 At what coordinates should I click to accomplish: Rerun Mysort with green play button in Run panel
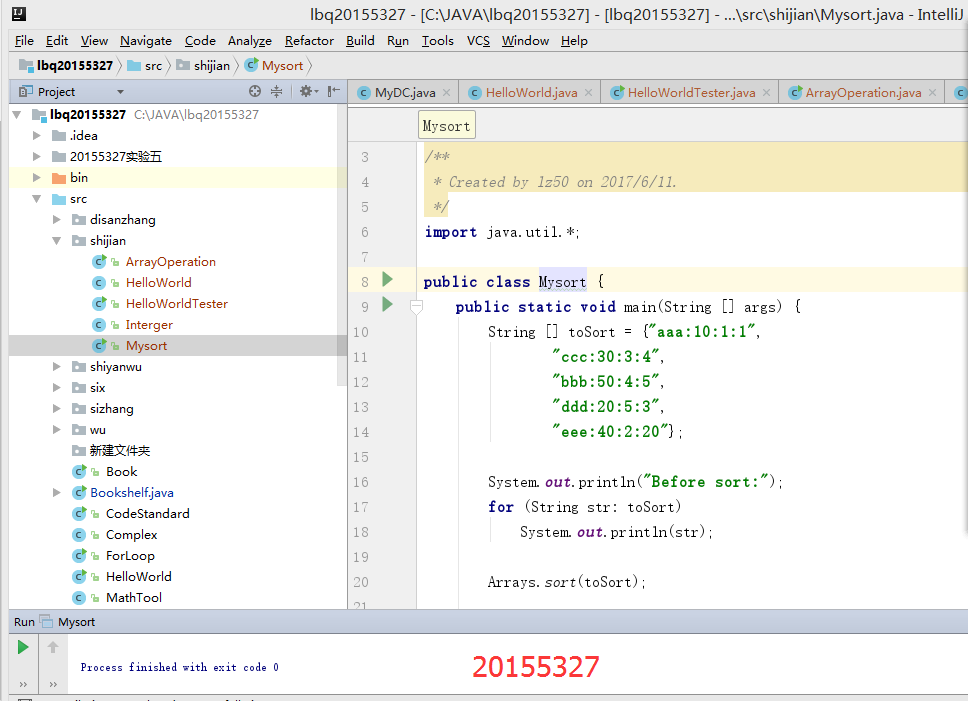[23, 647]
